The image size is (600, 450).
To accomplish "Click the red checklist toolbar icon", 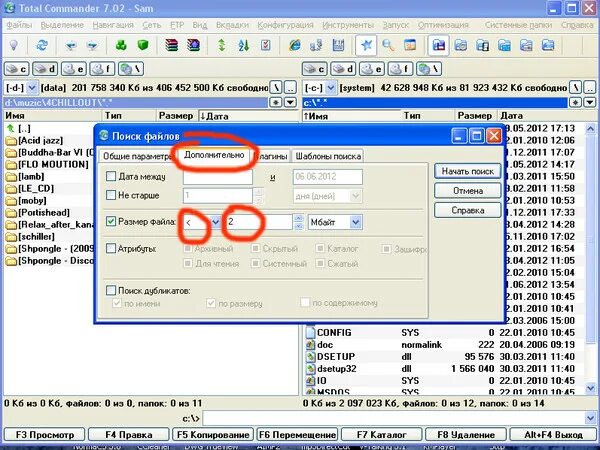I will pos(265,45).
